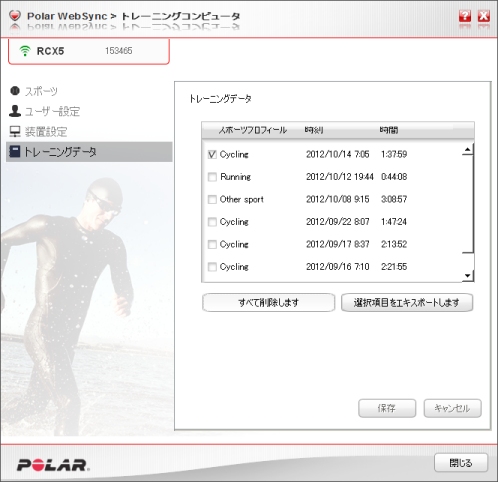The height and width of the screenshot is (482, 498).
Task: Click the training data book icon
Action: click(15, 152)
